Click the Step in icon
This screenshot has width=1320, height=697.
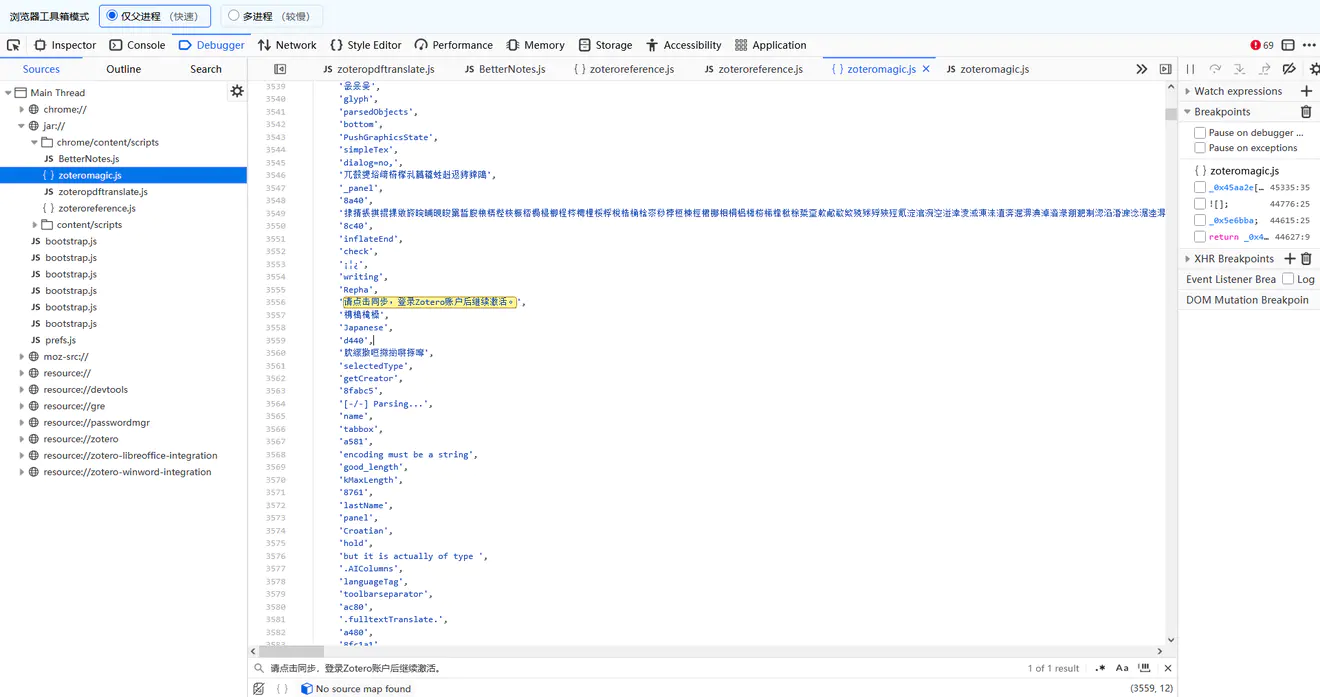(x=1237, y=68)
